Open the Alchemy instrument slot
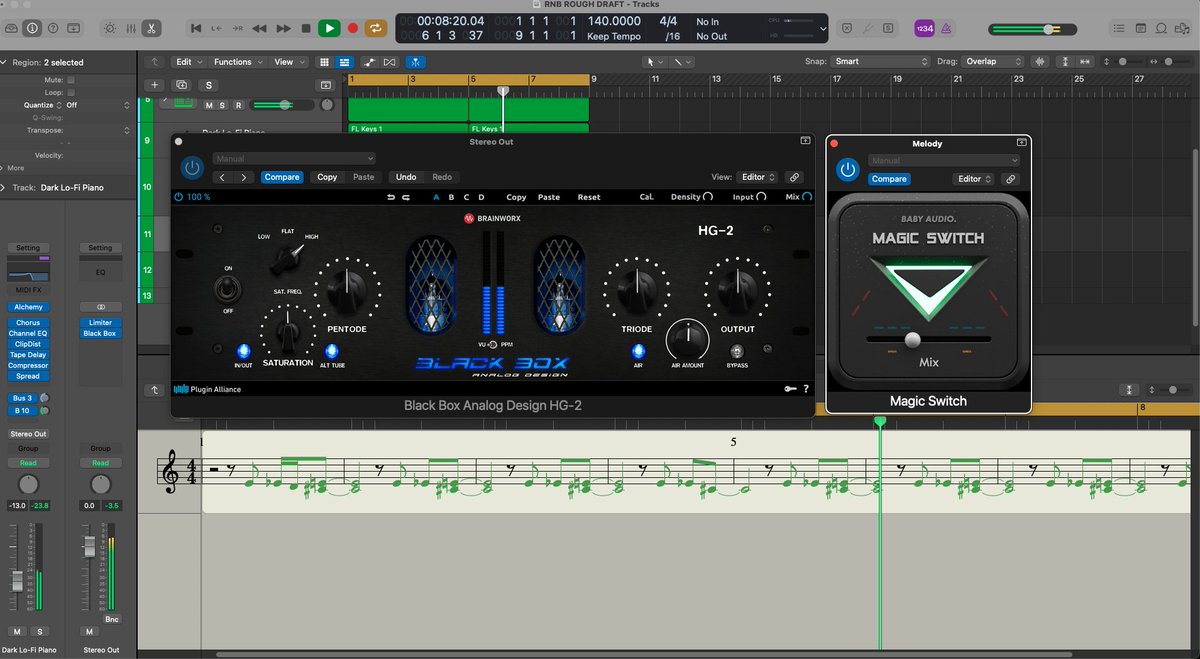Viewport: 1200px width, 659px height. [x=28, y=307]
